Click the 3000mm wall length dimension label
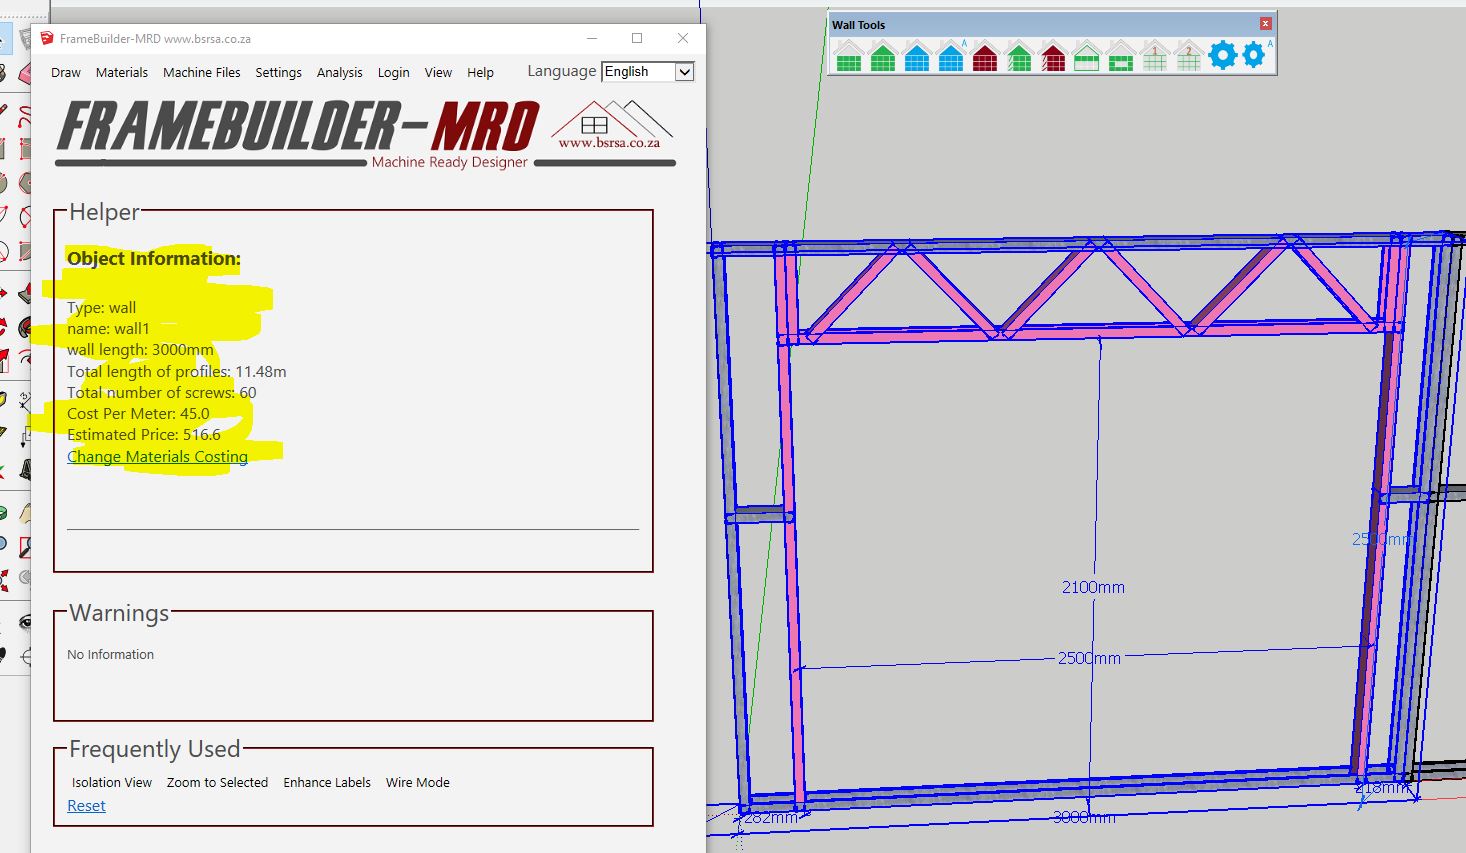 [1084, 818]
